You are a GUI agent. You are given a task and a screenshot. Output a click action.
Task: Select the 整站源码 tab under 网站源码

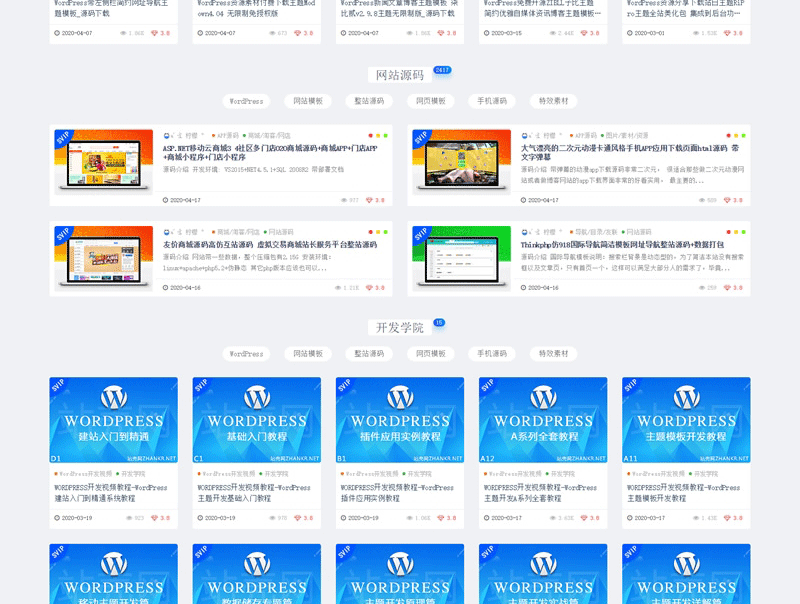pos(369,101)
